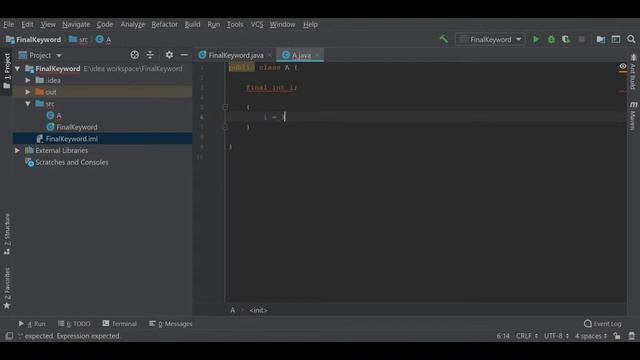Screen dimensions: 640x360
Task: Open the FinalKeyword run configuration dropdown
Action: pos(490,39)
